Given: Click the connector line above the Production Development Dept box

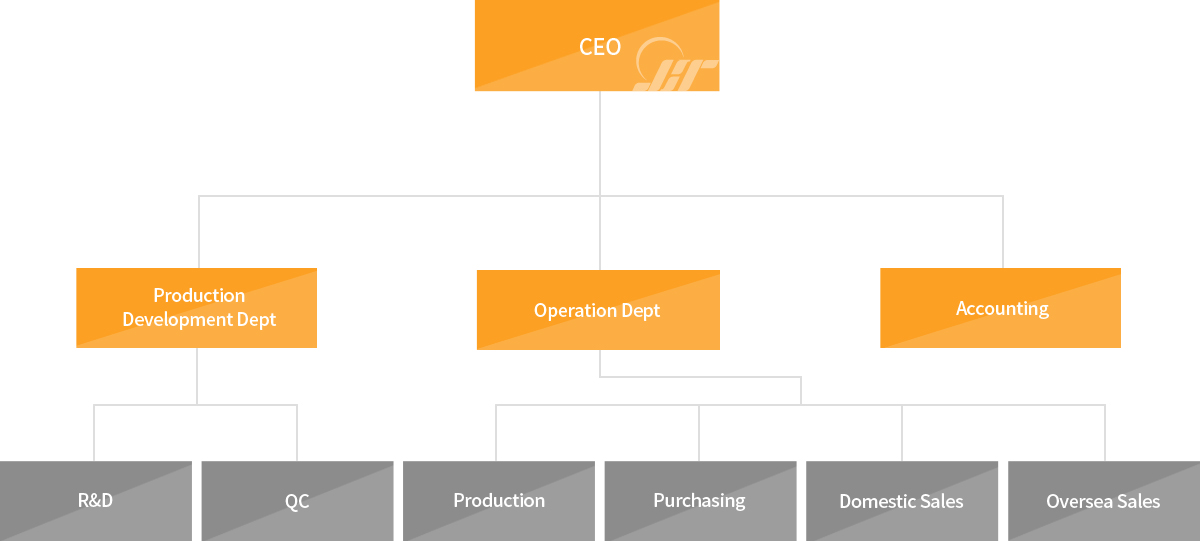Looking at the screenshot, I should [199, 232].
